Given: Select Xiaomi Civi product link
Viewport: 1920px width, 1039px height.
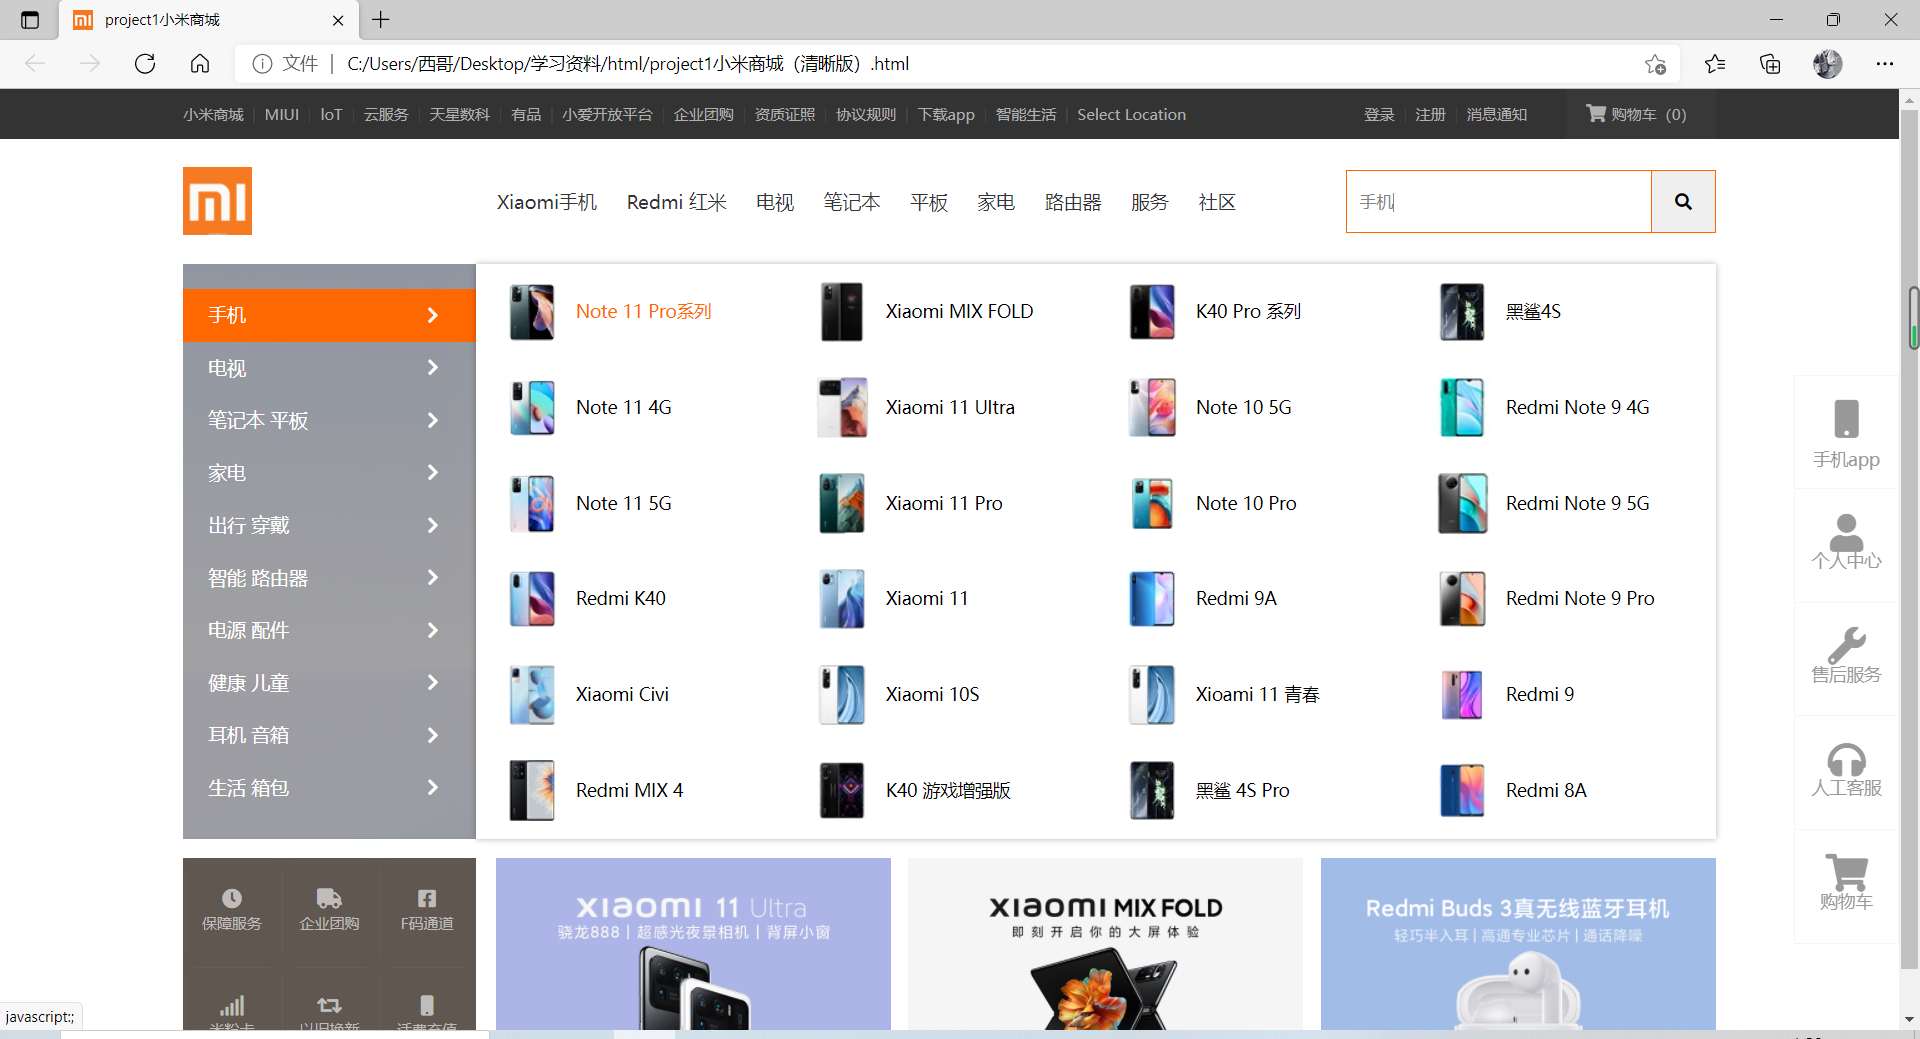Looking at the screenshot, I should pyautogui.click(x=622, y=694).
